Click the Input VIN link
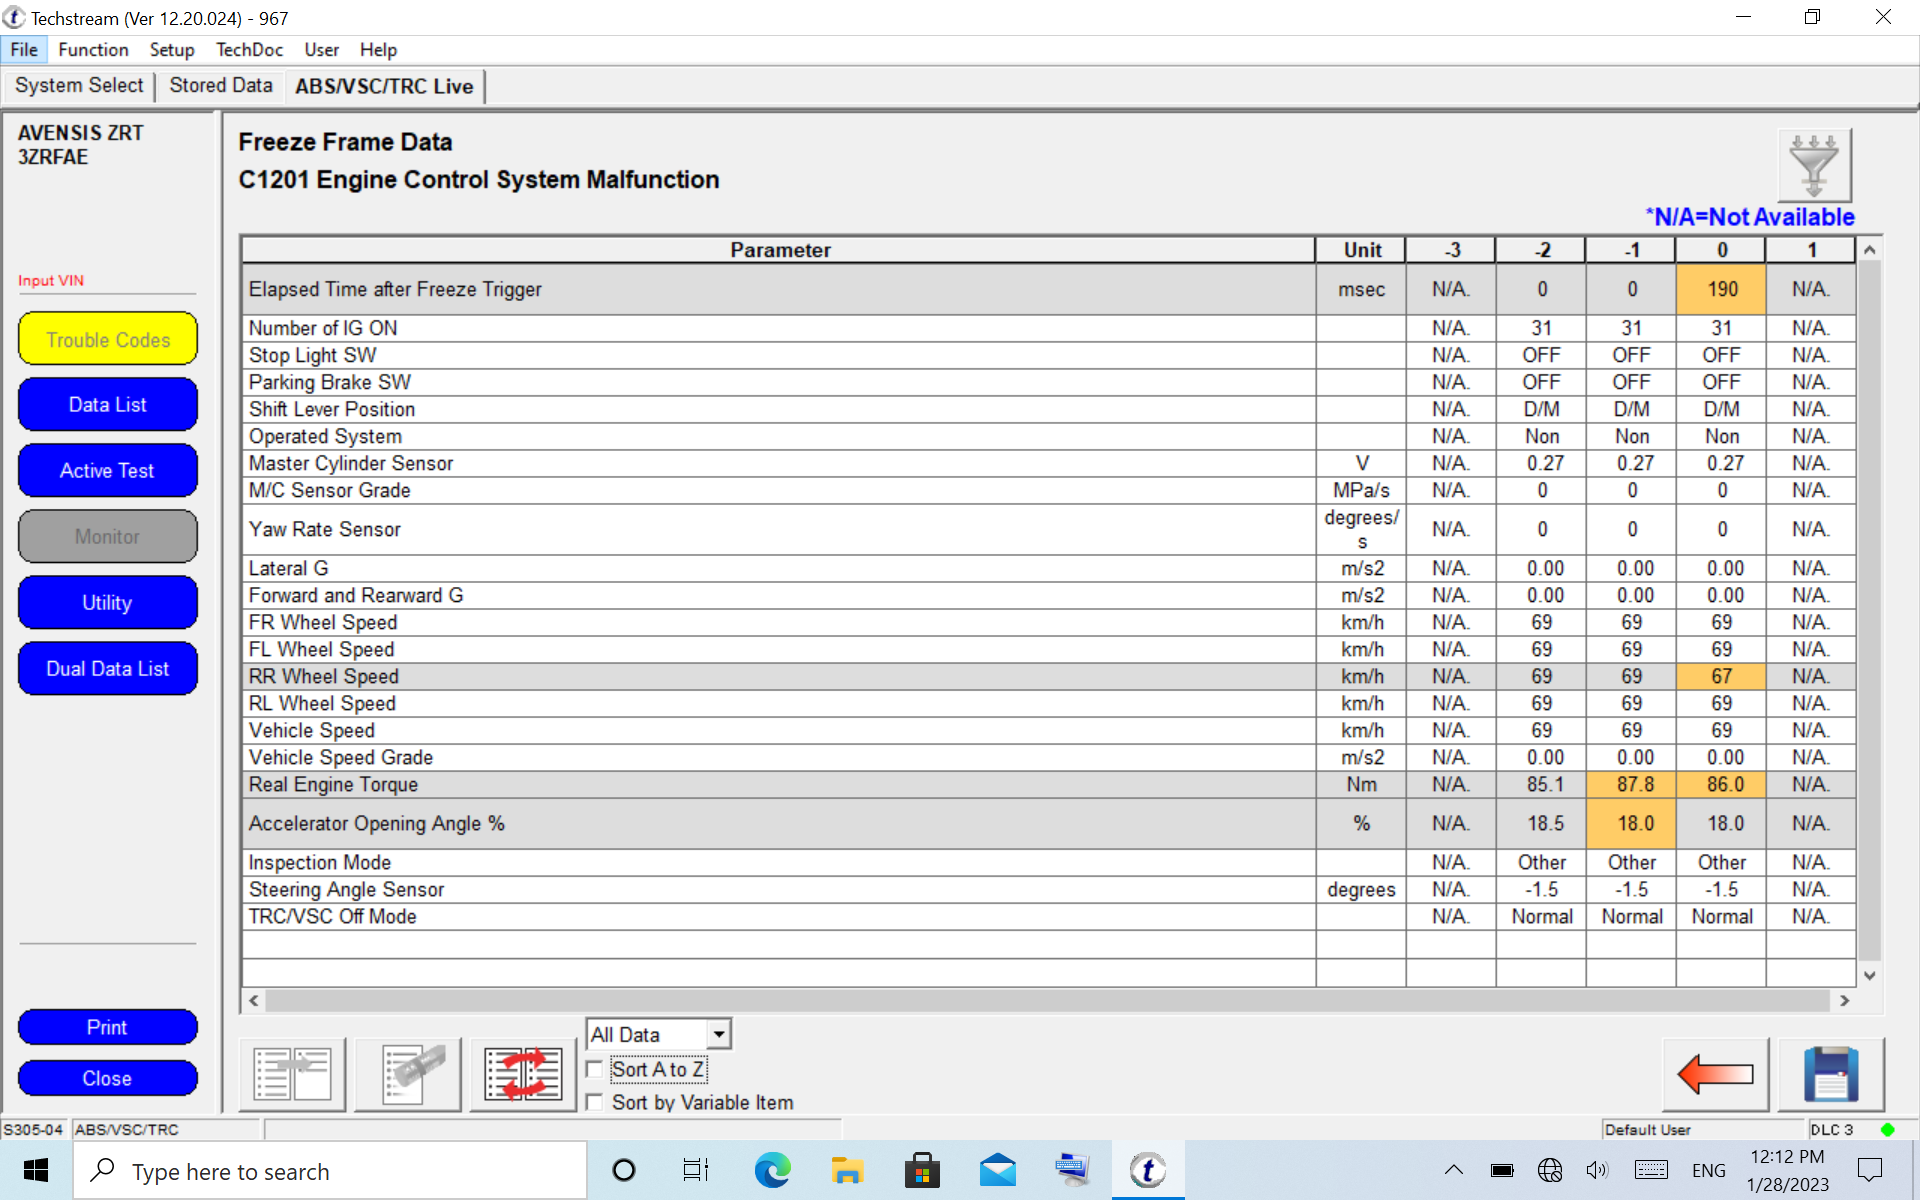 click(51, 281)
